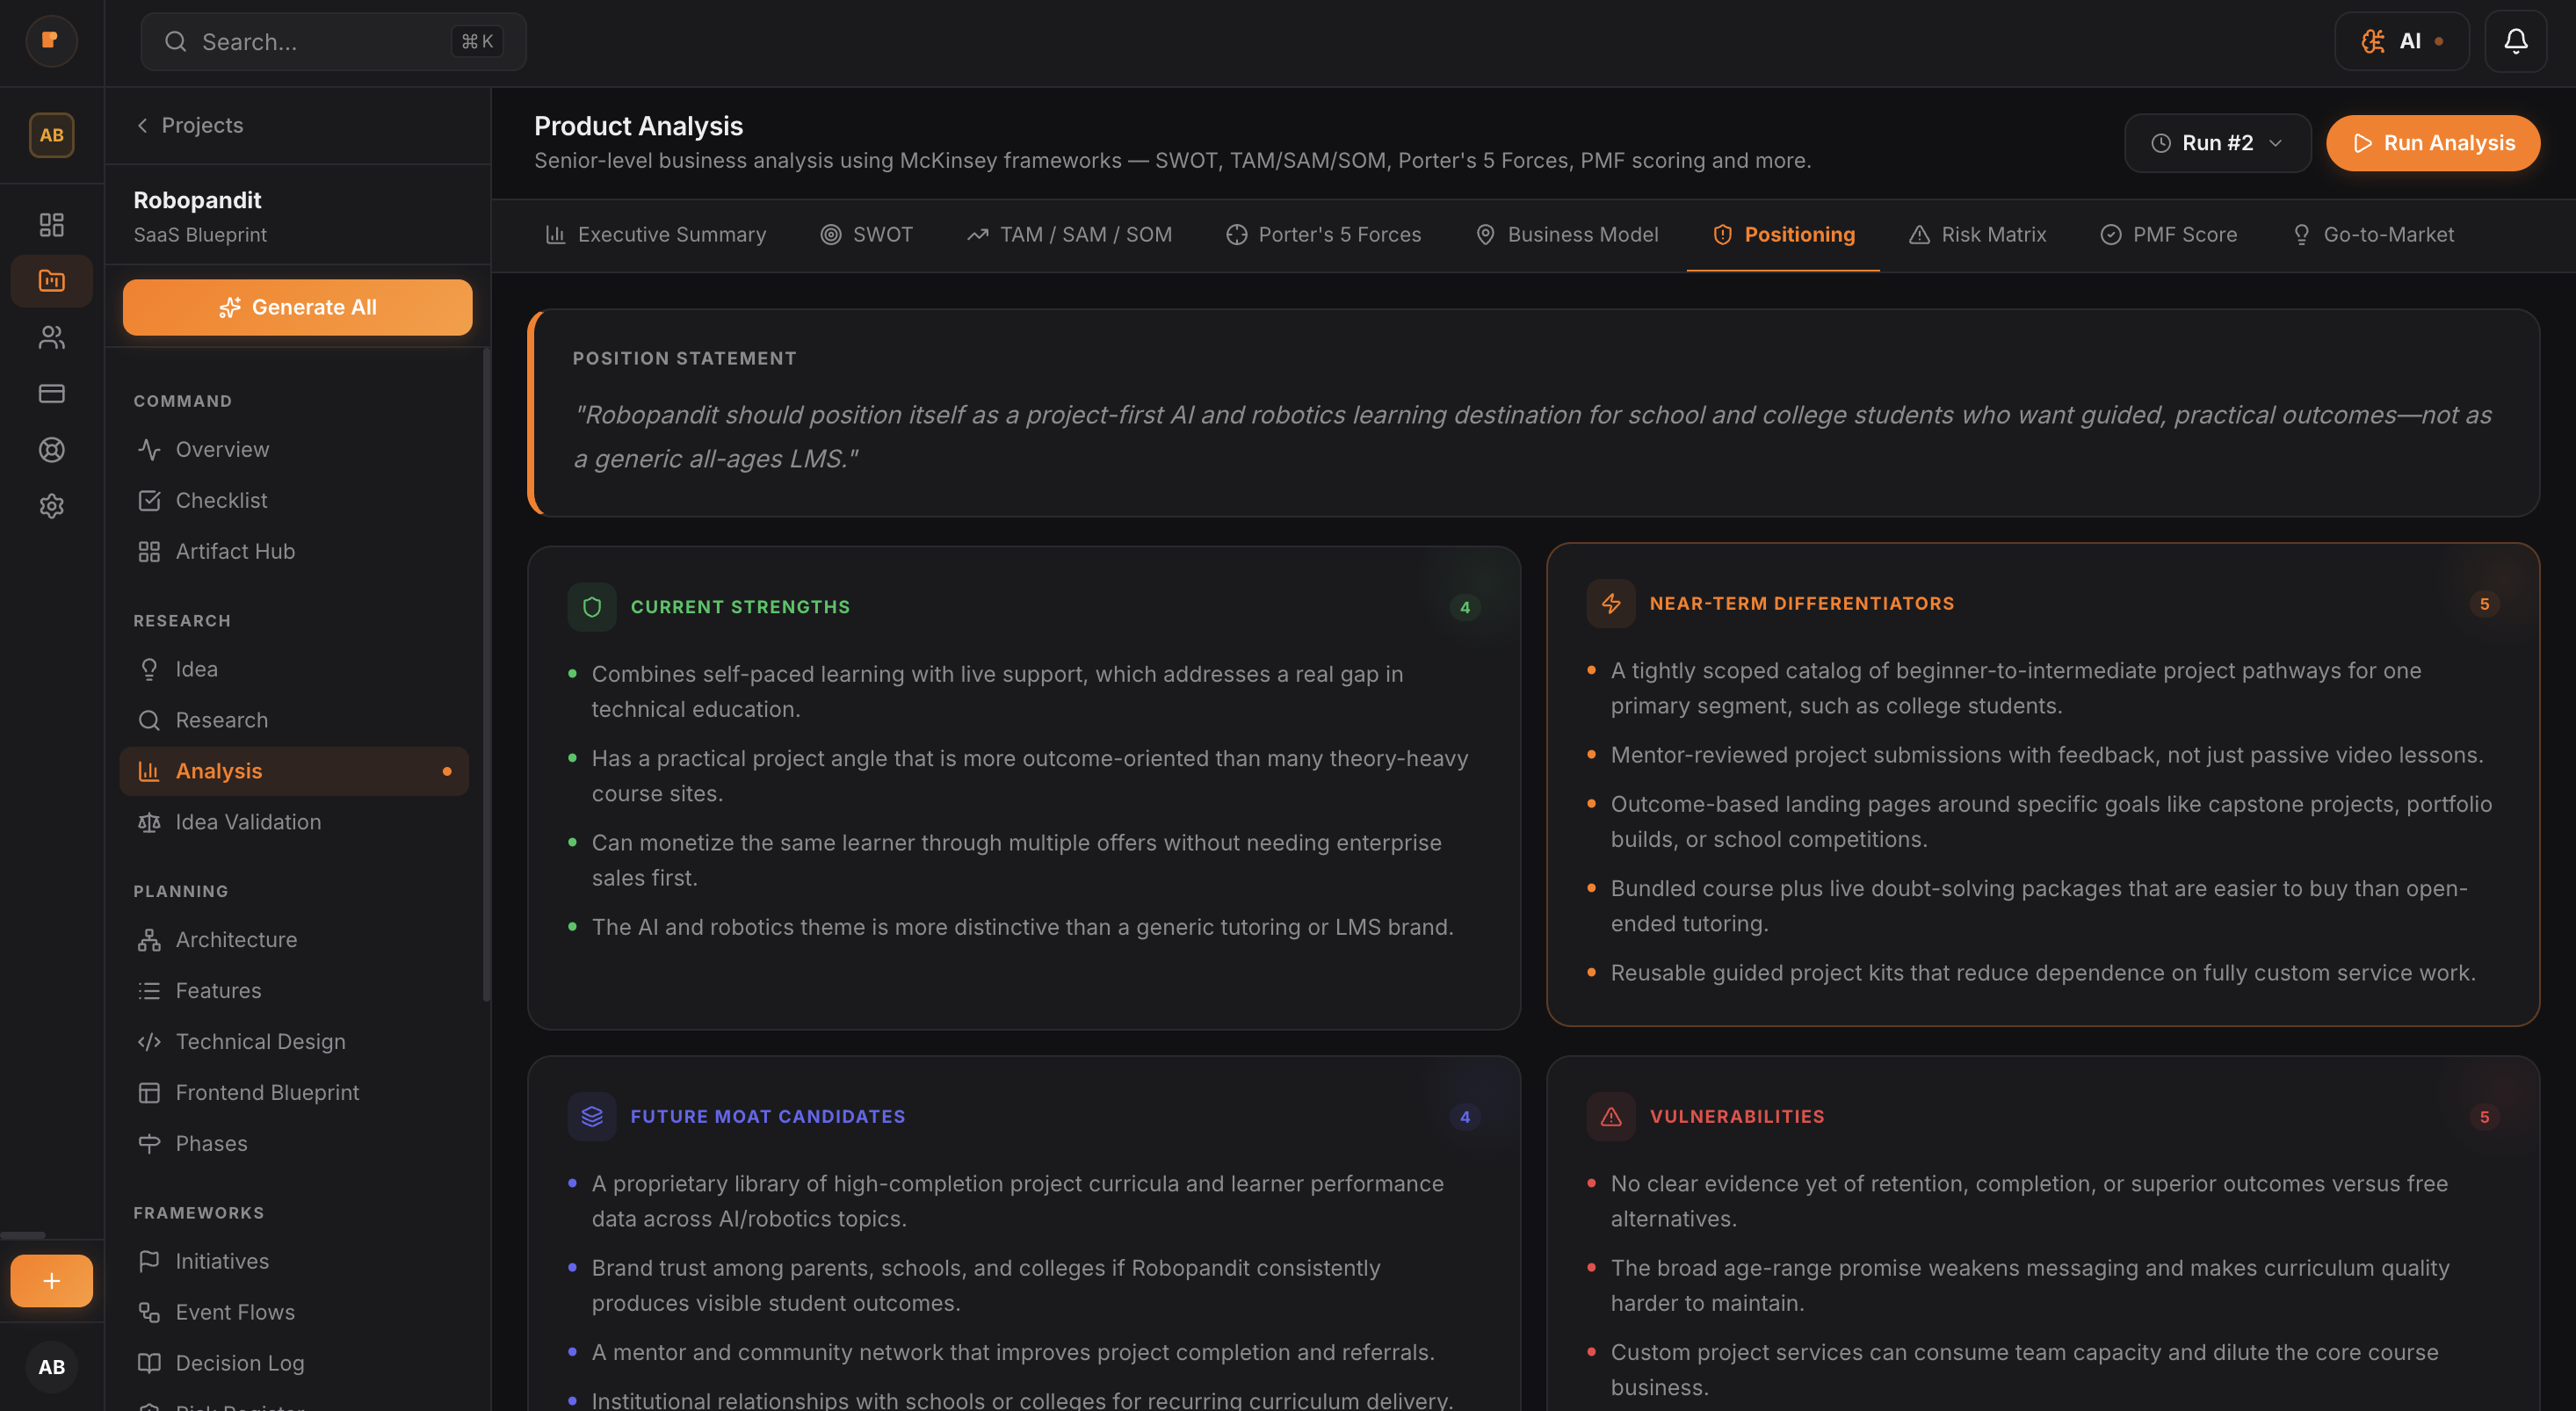The width and height of the screenshot is (2576, 1411).
Task: Open the Artifact Hub entry
Action: pos(235,550)
